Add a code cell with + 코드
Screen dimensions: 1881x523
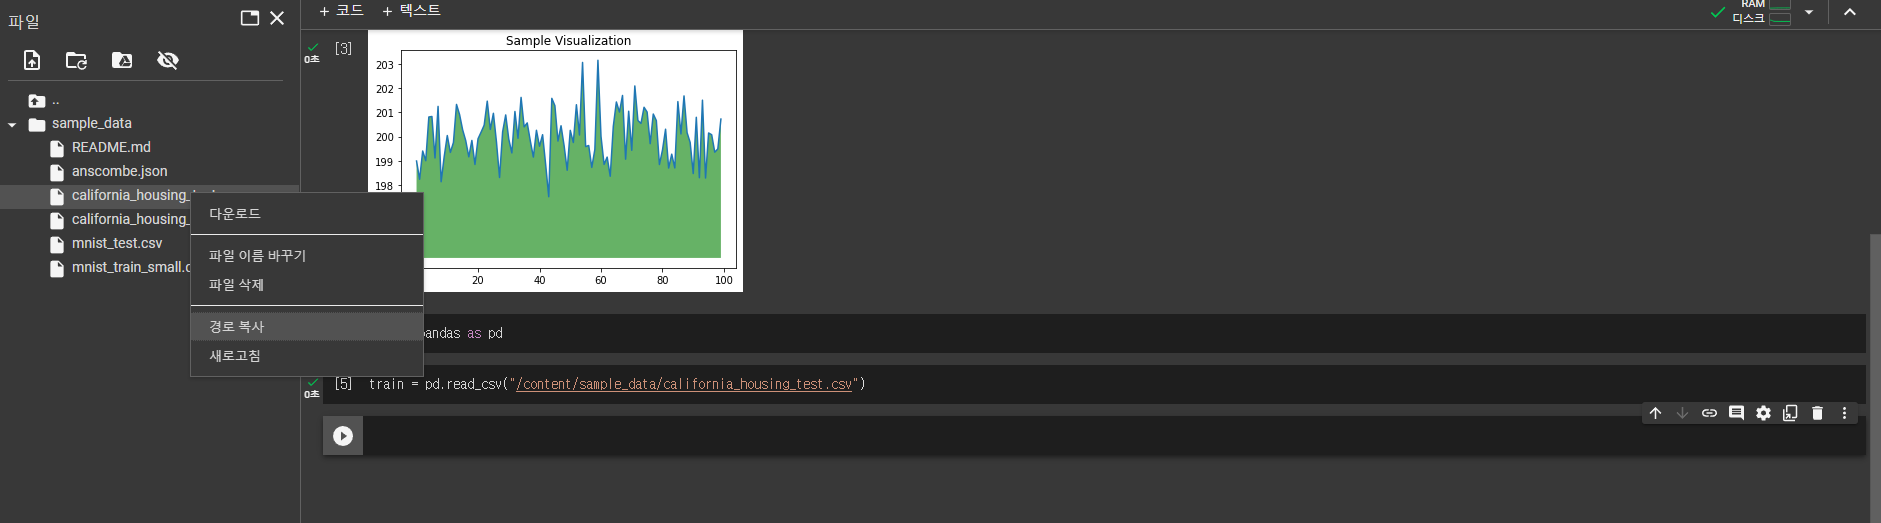click(x=341, y=11)
